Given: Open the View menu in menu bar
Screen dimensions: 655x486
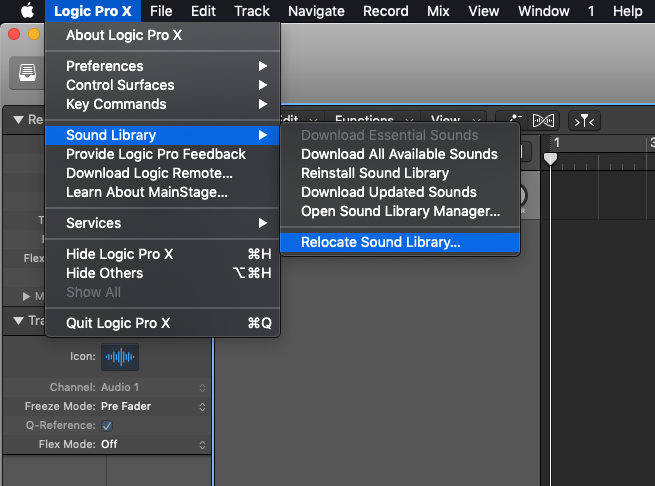Looking at the screenshot, I should pos(483,11).
